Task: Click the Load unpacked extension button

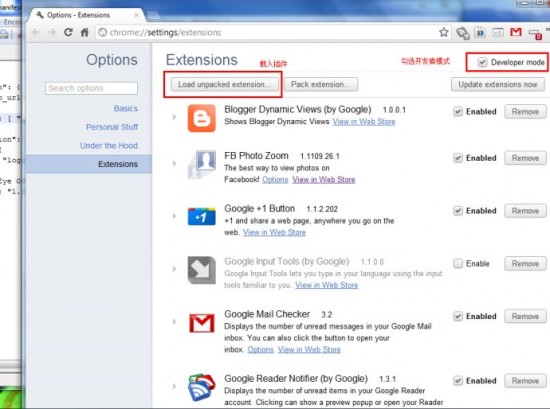Action: 225,85
